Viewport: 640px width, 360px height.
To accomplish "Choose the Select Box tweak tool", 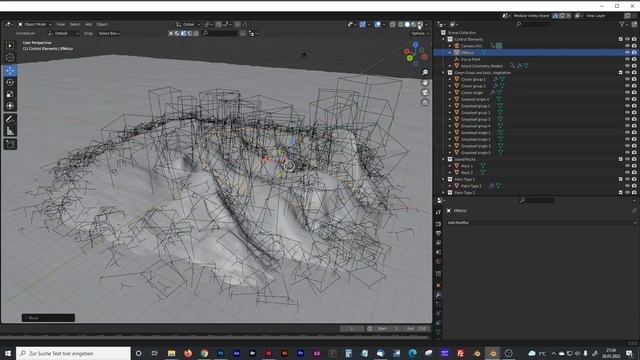I will pyautogui.click(x=10, y=46).
